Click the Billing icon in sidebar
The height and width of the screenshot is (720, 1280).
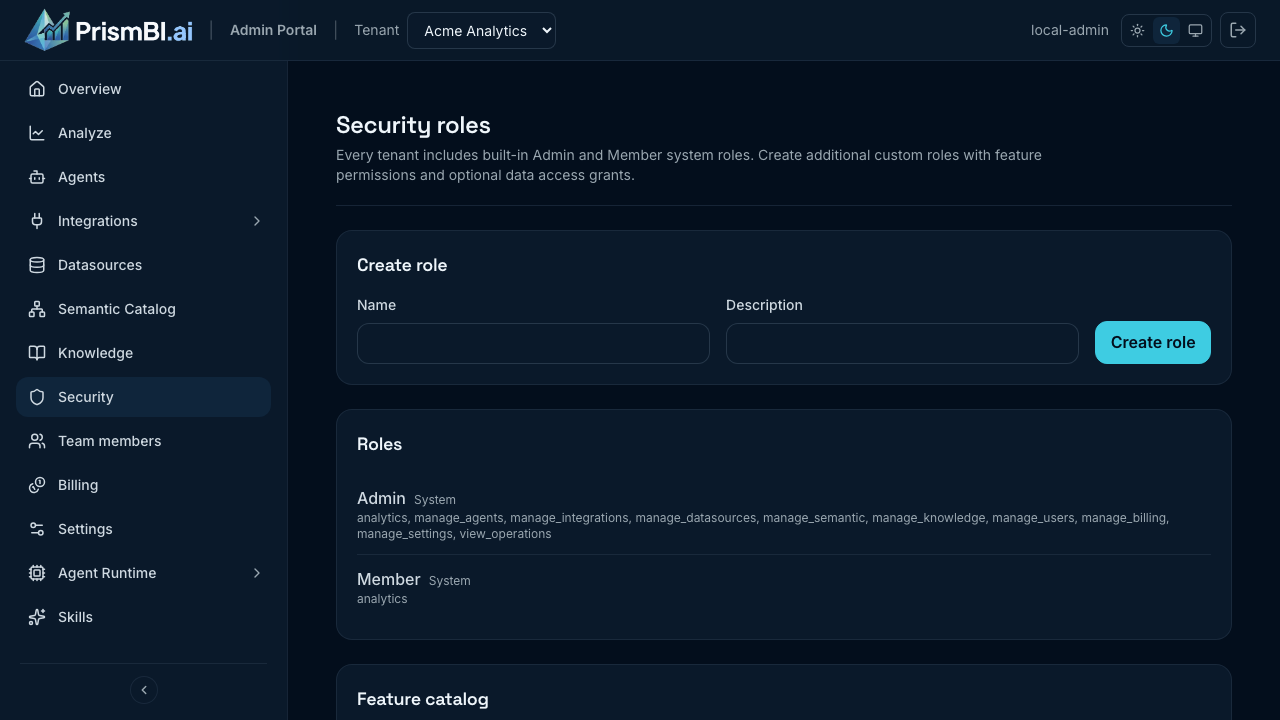coord(37,485)
